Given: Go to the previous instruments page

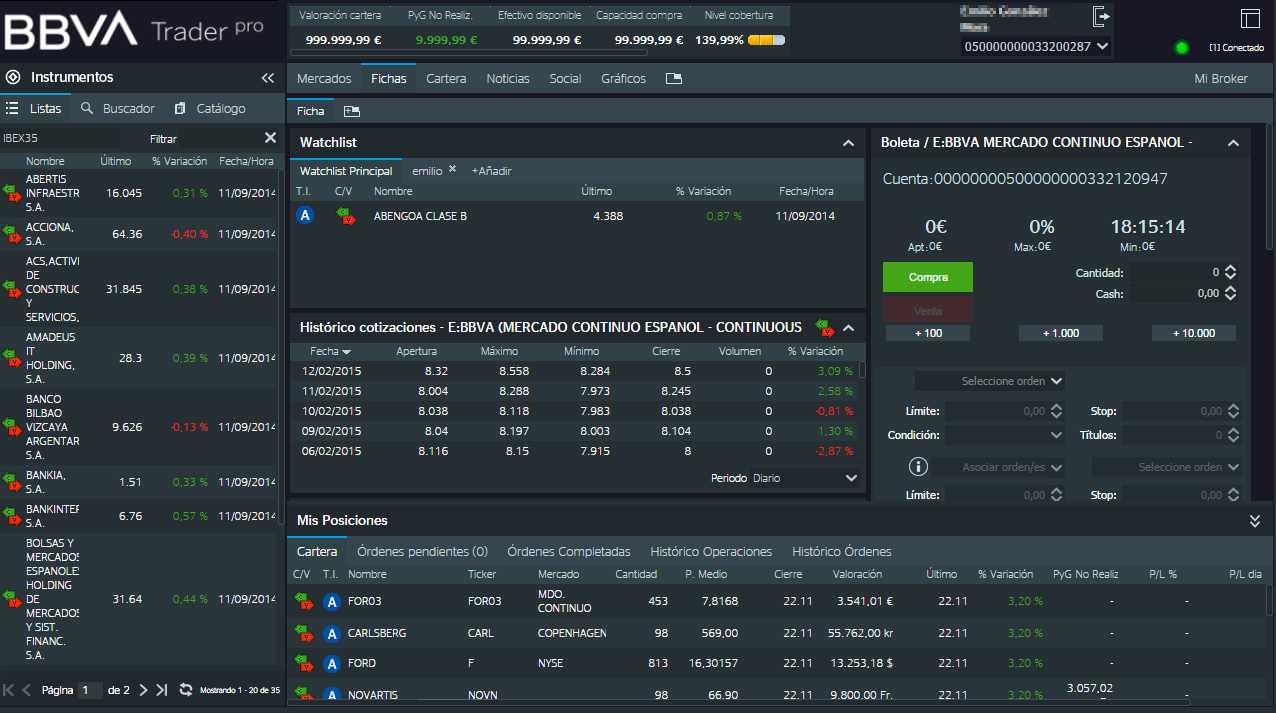Looking at the screenshot, I should tap(27, 690).
